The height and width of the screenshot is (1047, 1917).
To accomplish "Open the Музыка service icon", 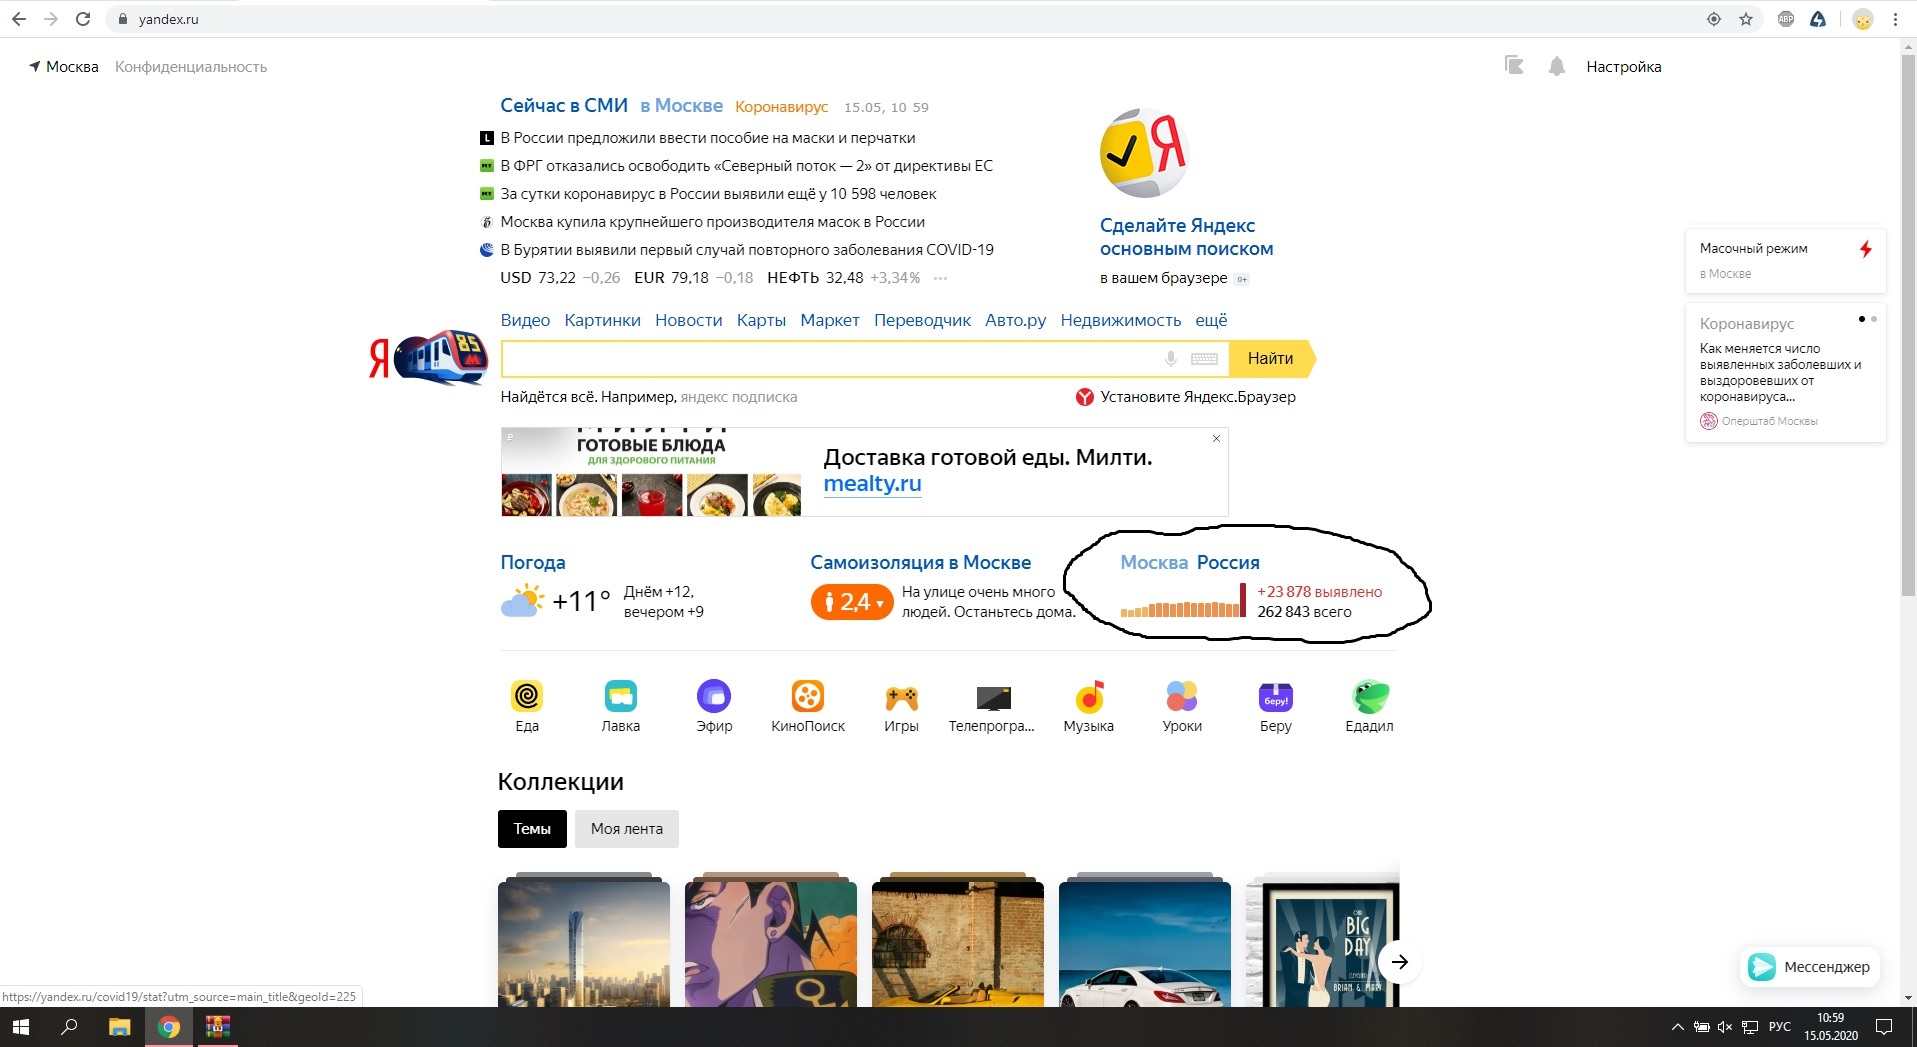I will 1089,695.
